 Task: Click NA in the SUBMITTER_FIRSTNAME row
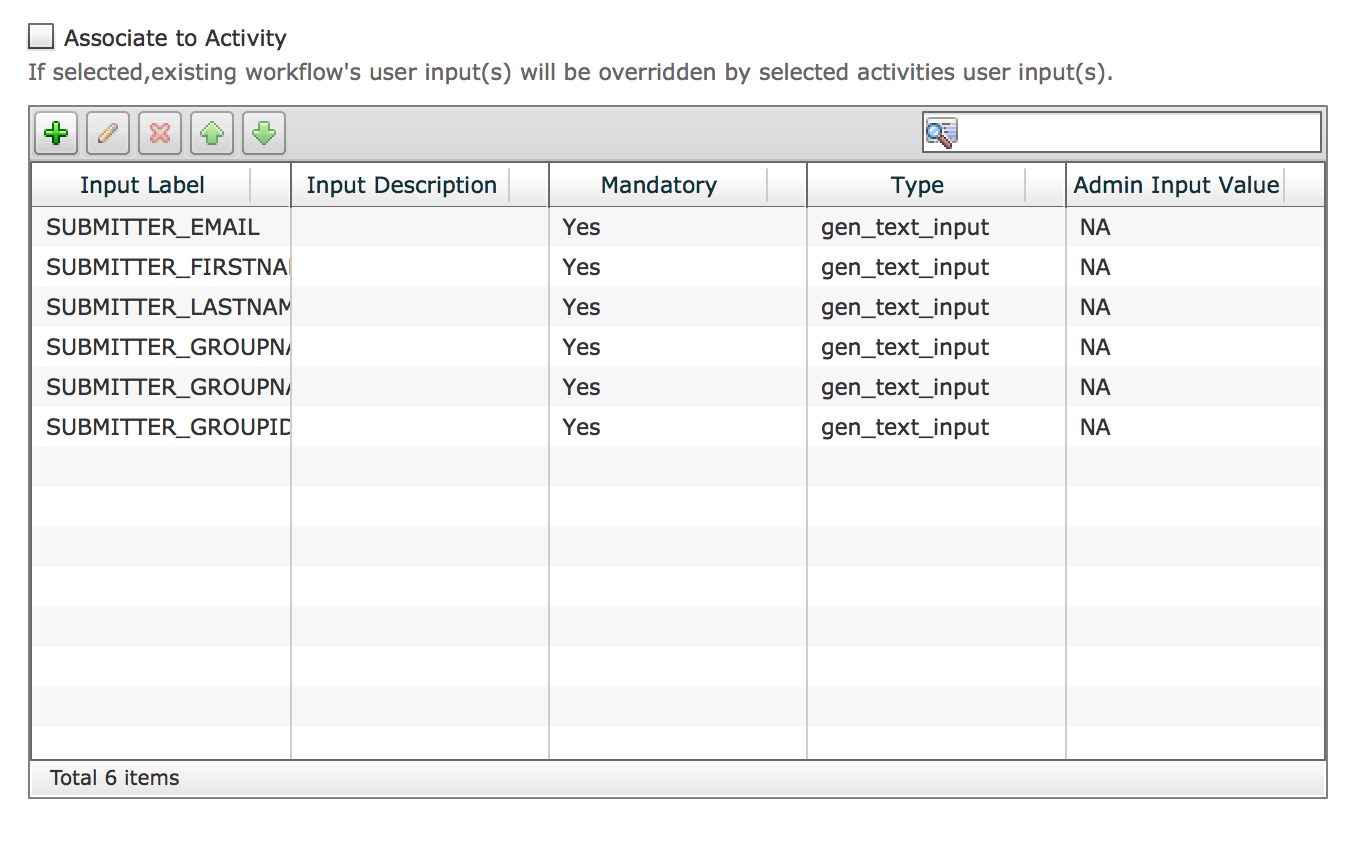coord(1095,267)
